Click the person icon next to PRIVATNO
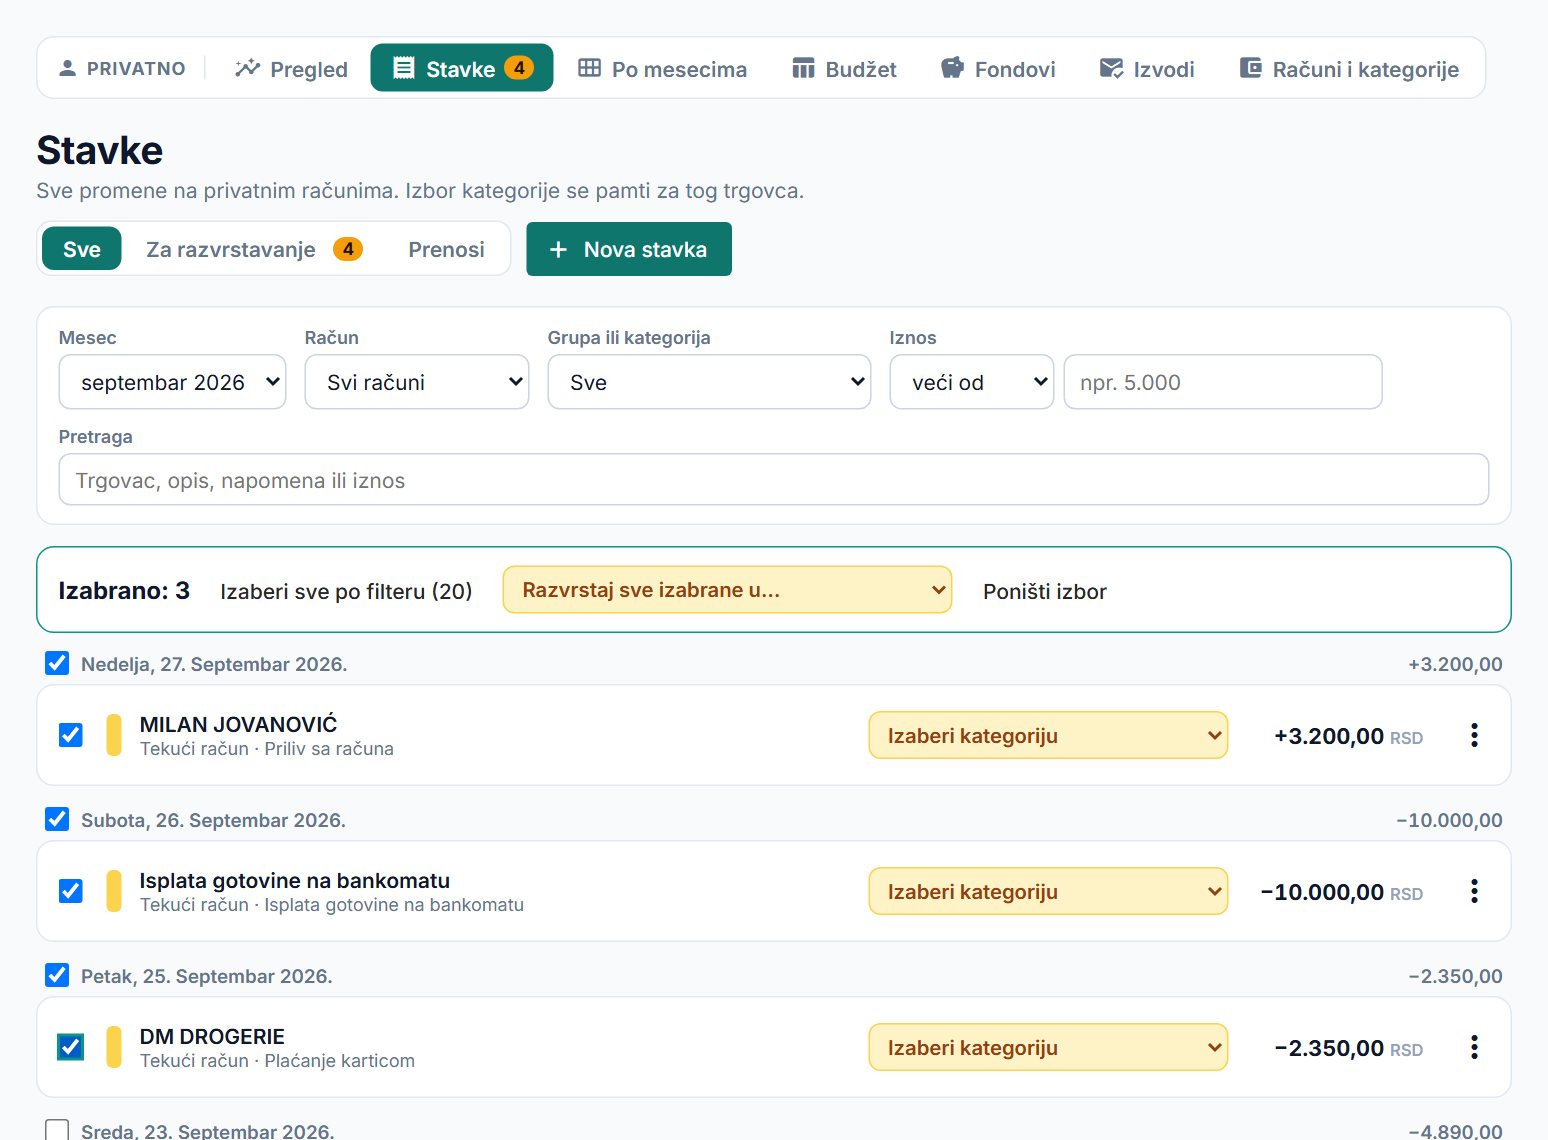1548x1140 pixels. 67,68
